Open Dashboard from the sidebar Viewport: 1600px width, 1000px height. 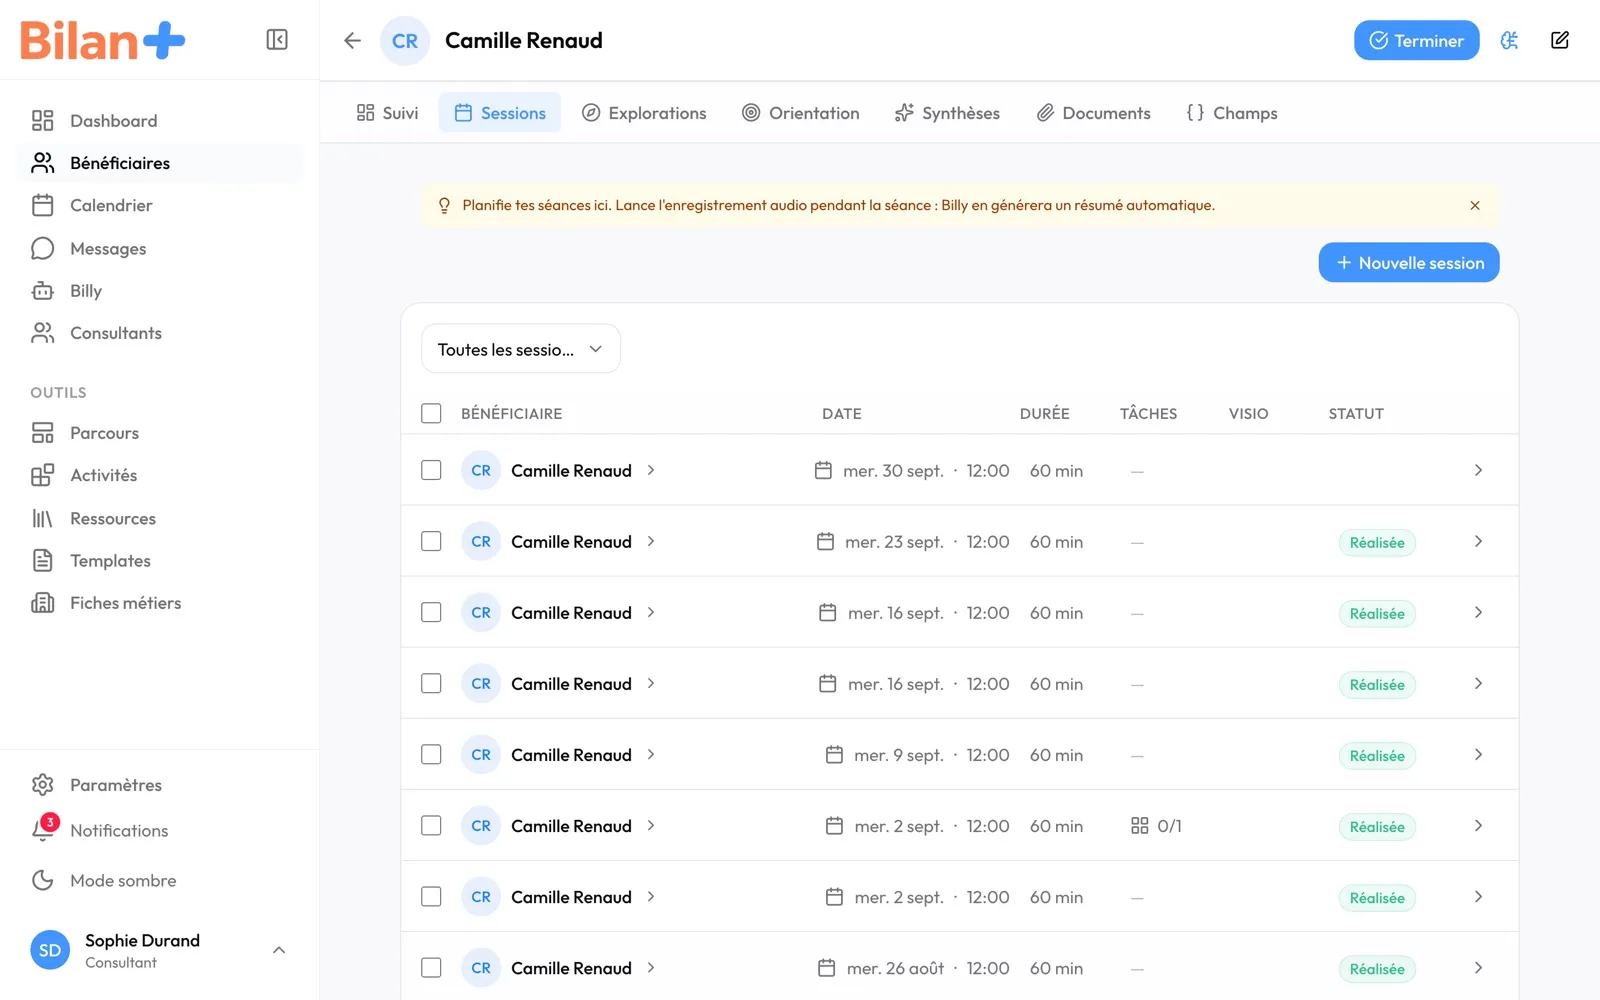[160, 121]
